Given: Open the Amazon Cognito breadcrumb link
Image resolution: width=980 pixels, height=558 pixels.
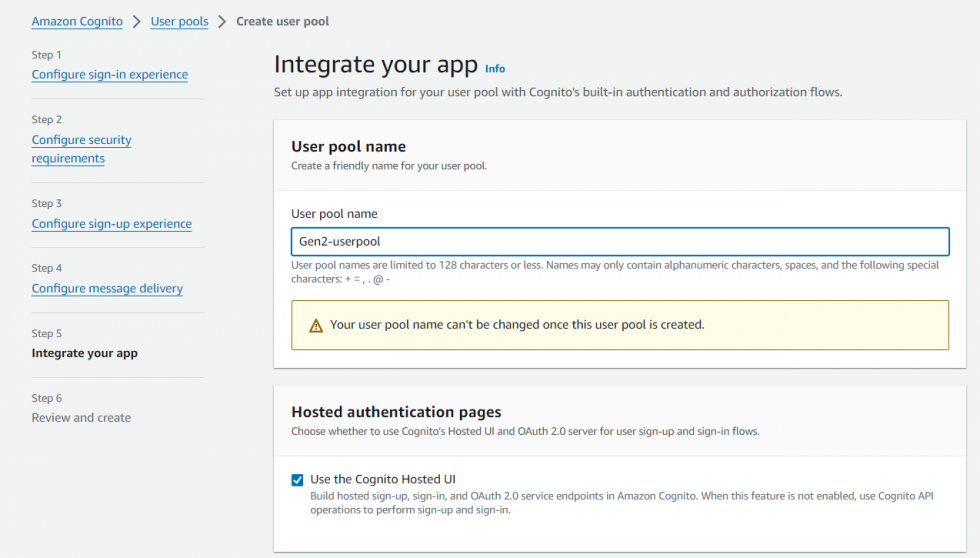Looking at the screenshot, I should point(76,21).
